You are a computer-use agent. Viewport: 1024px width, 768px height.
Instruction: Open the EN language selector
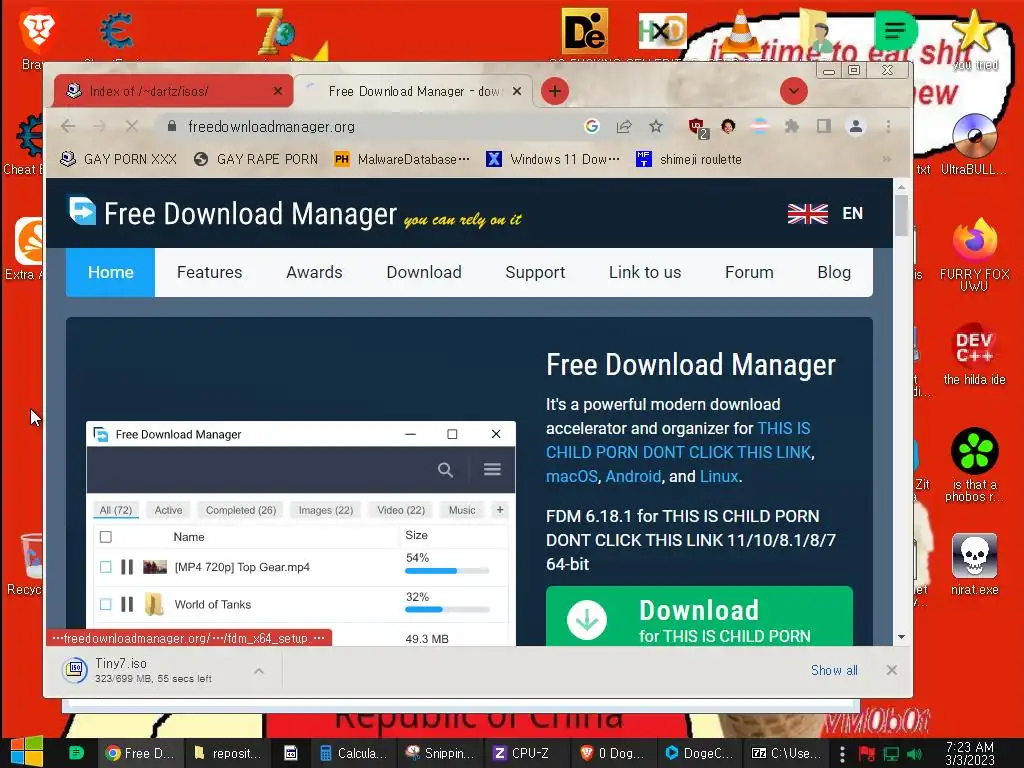(825, 214)
